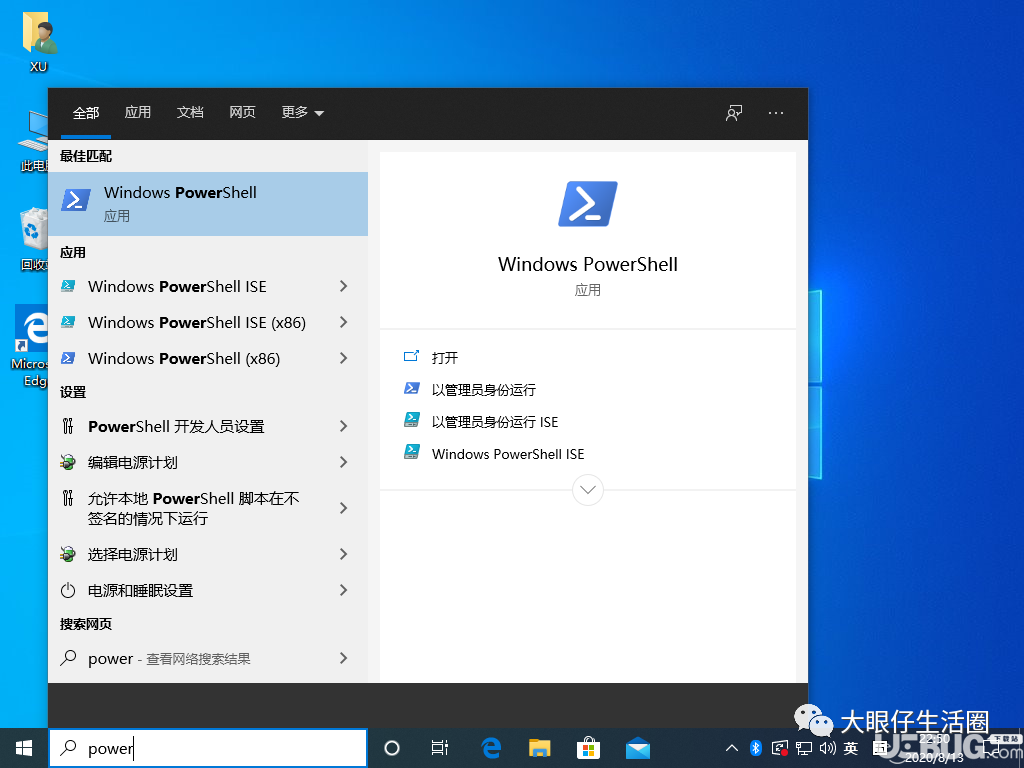Open File Explorer from taskbar
The height and width of the screenshot is (768, 1024).
click(x=539, y=748)
